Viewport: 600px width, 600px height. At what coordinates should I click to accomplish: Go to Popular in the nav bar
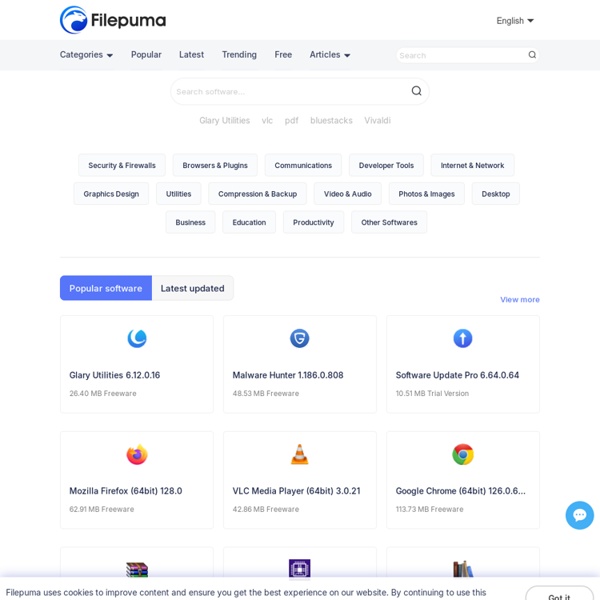tap(146, 55)
